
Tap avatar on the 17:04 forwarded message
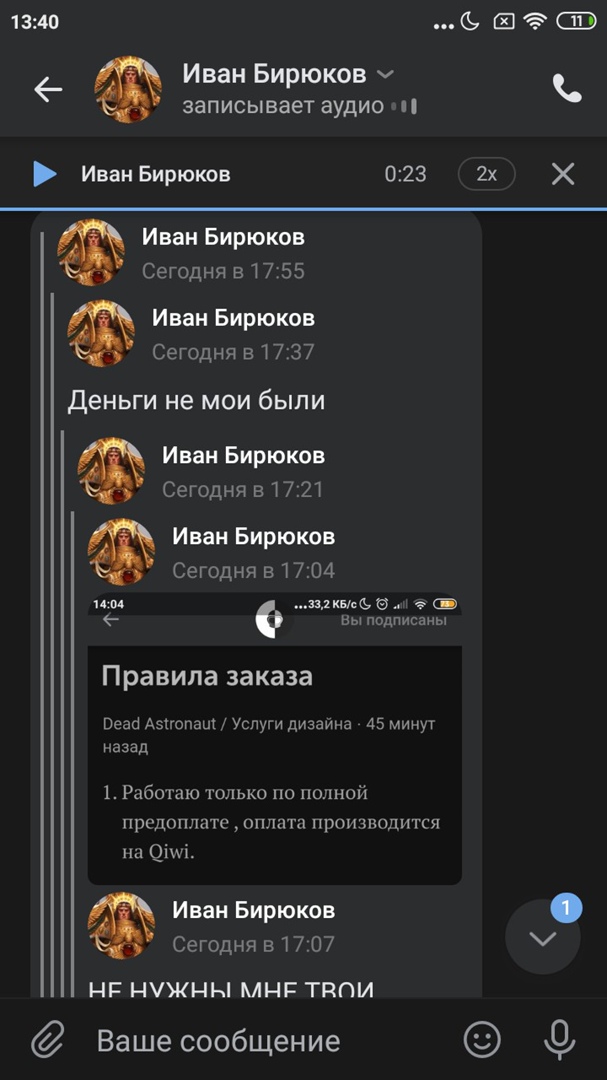tap(121, 552)
